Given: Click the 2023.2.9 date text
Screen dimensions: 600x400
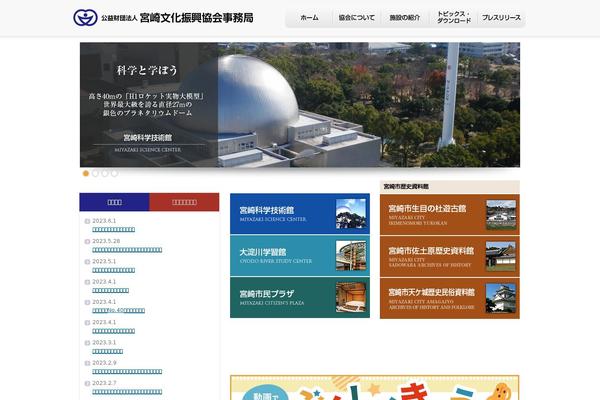Looking at the screenshot, I should [x=104, y=363].
